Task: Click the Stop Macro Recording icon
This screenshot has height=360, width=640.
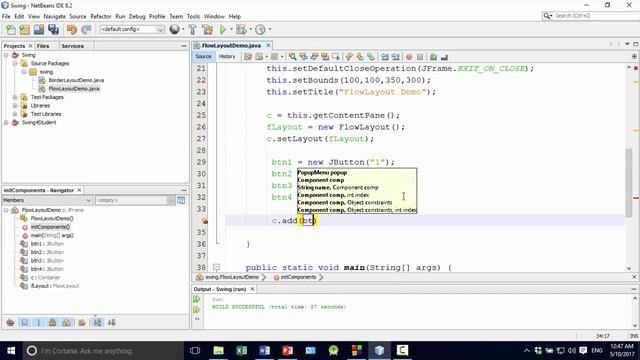Action: 420,57
